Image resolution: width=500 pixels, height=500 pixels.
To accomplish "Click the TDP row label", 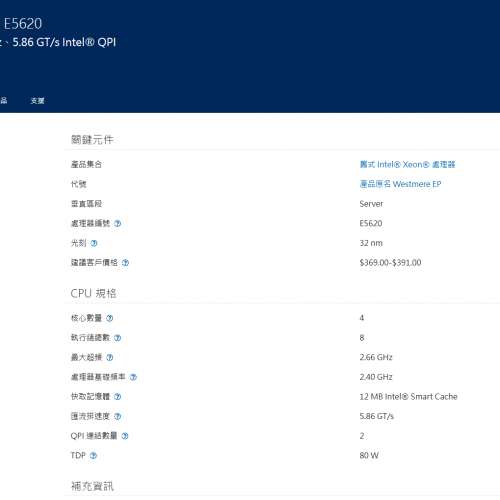I will click(x=78, y=456).
